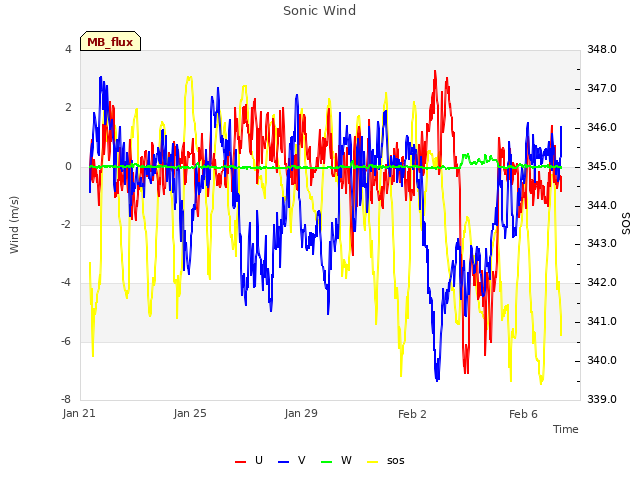The width and height of the screenshot is (640, 480).
Task: Click the Jan 25 x-axis tick label
Action: pos(190,413)
